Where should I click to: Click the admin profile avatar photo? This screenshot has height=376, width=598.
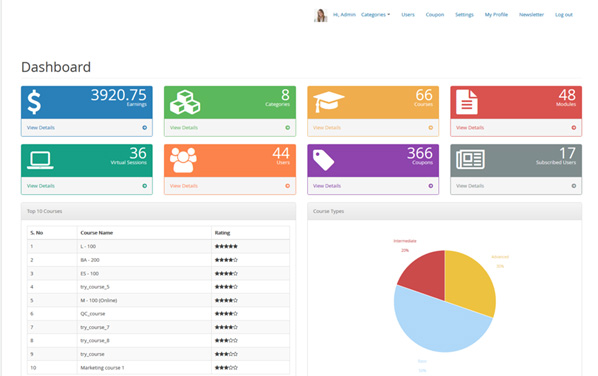point(321,15)
